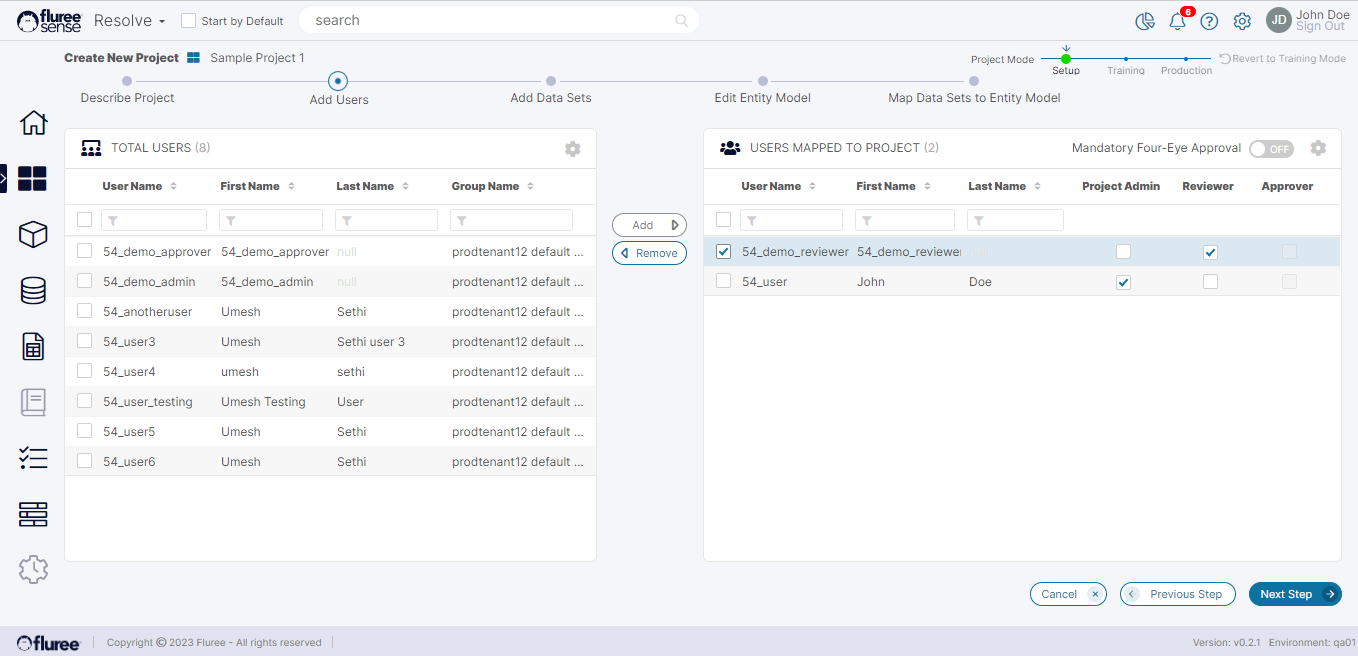
Task: Click the Next Step button
Action: point(1295,594)
